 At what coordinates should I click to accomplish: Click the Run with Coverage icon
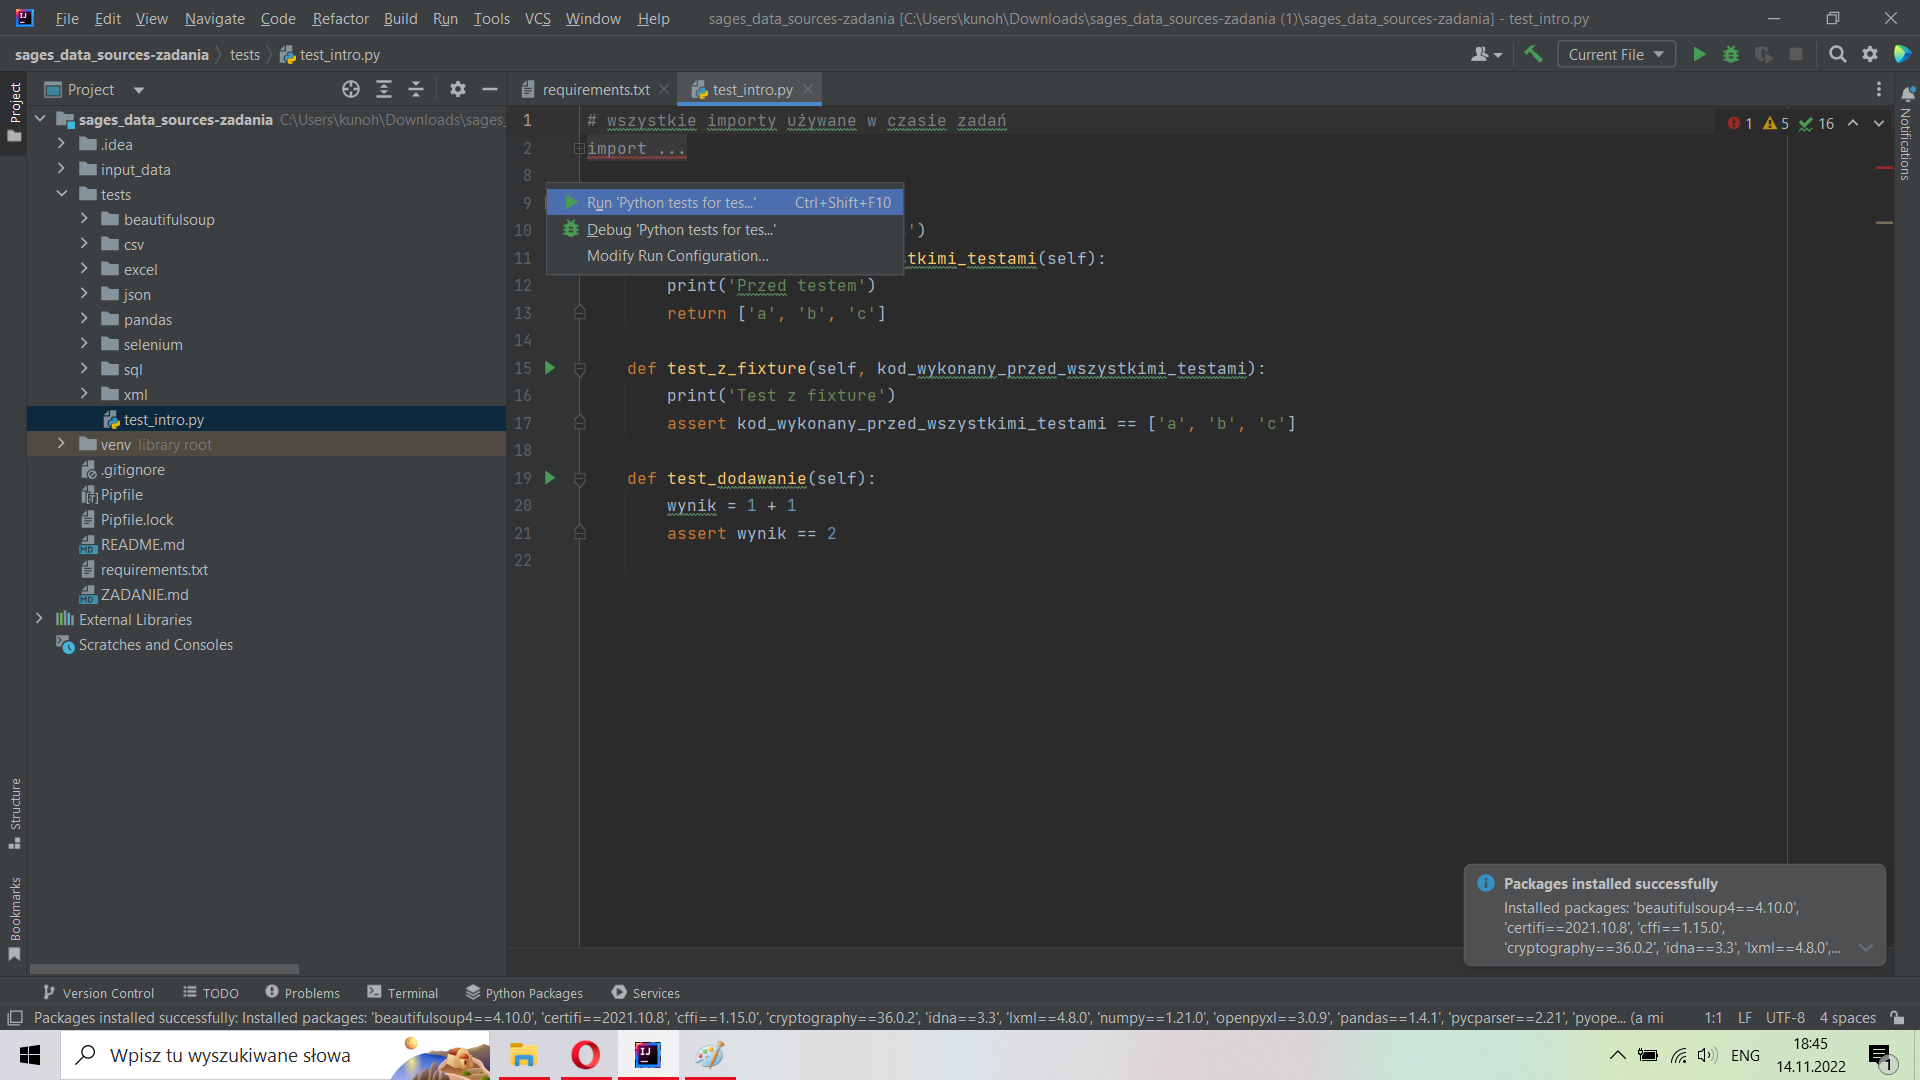[x=1764, y=54]
